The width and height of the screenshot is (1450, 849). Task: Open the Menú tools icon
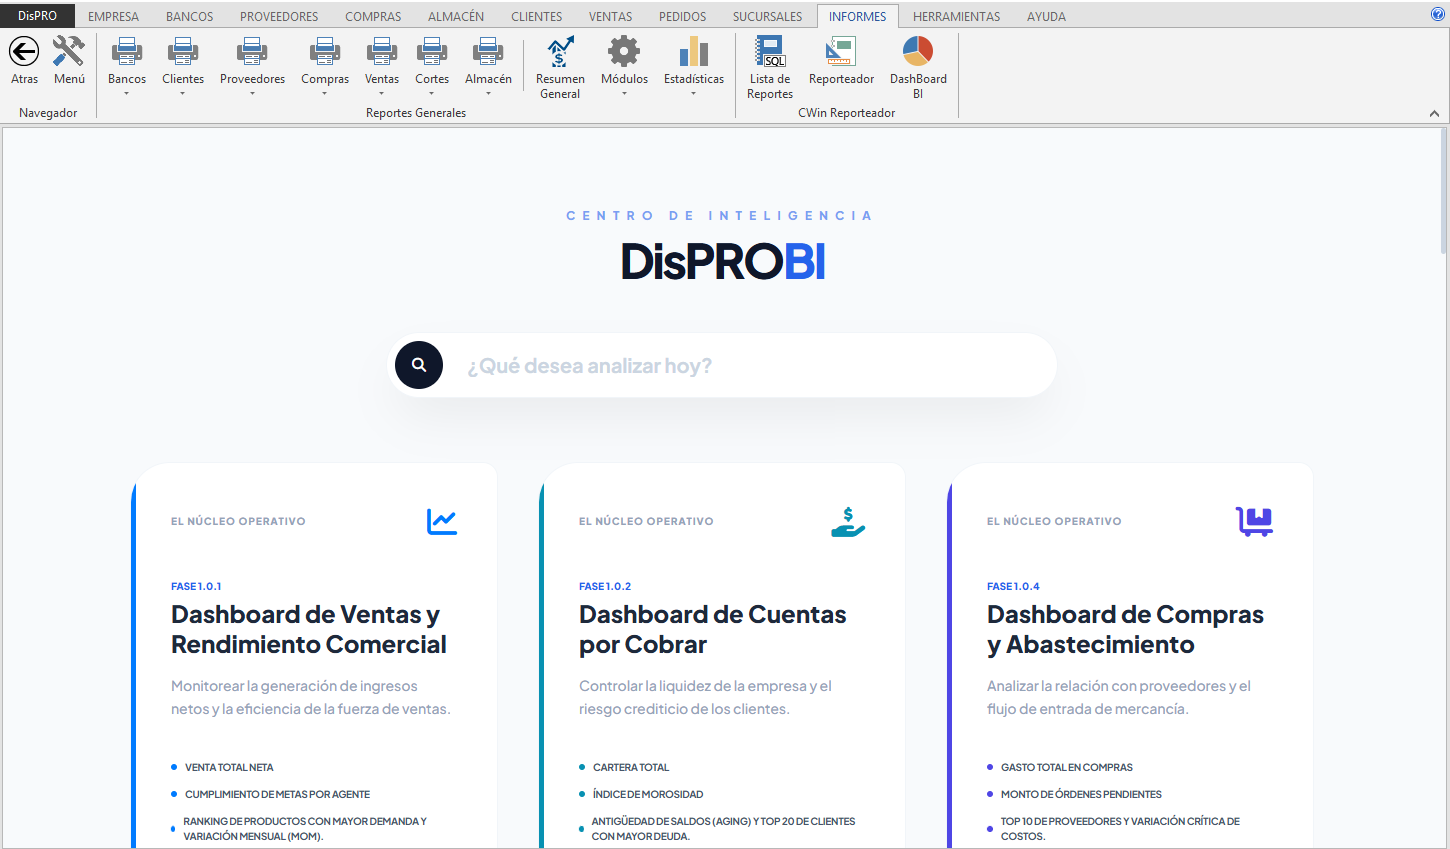pyautogui.click(x=69, y=51)
